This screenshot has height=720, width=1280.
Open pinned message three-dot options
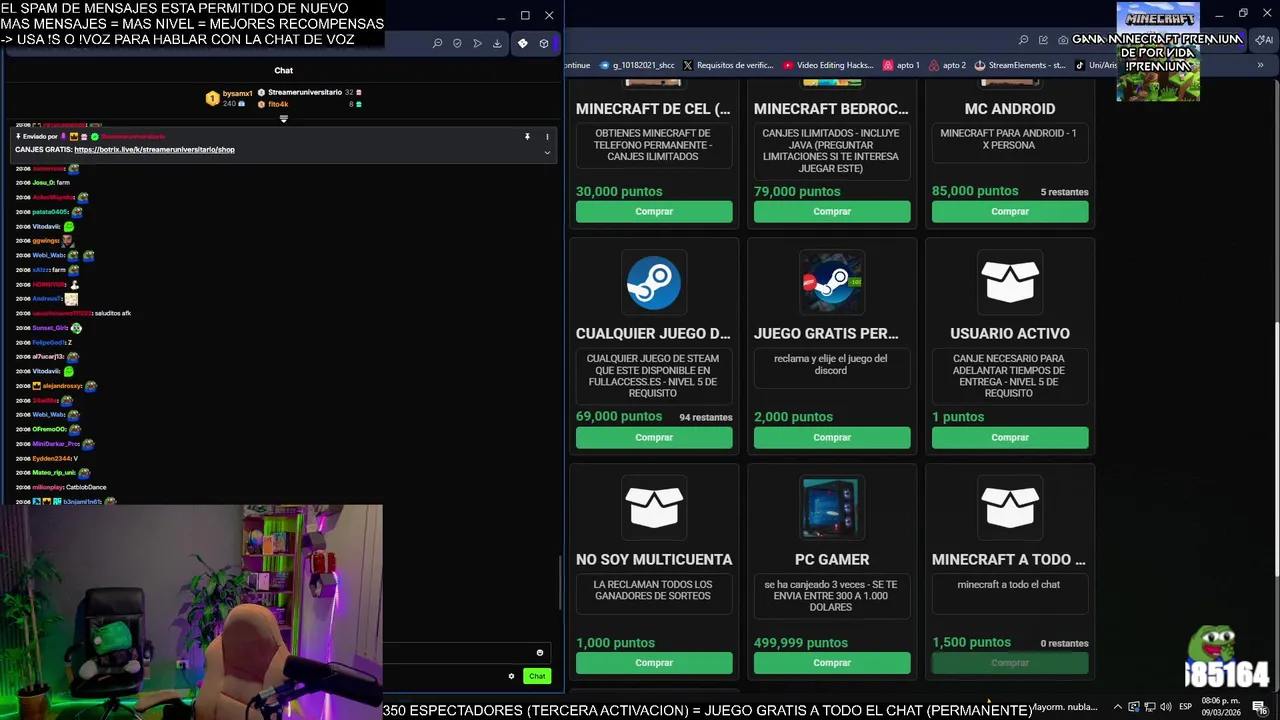click(547, 136)
